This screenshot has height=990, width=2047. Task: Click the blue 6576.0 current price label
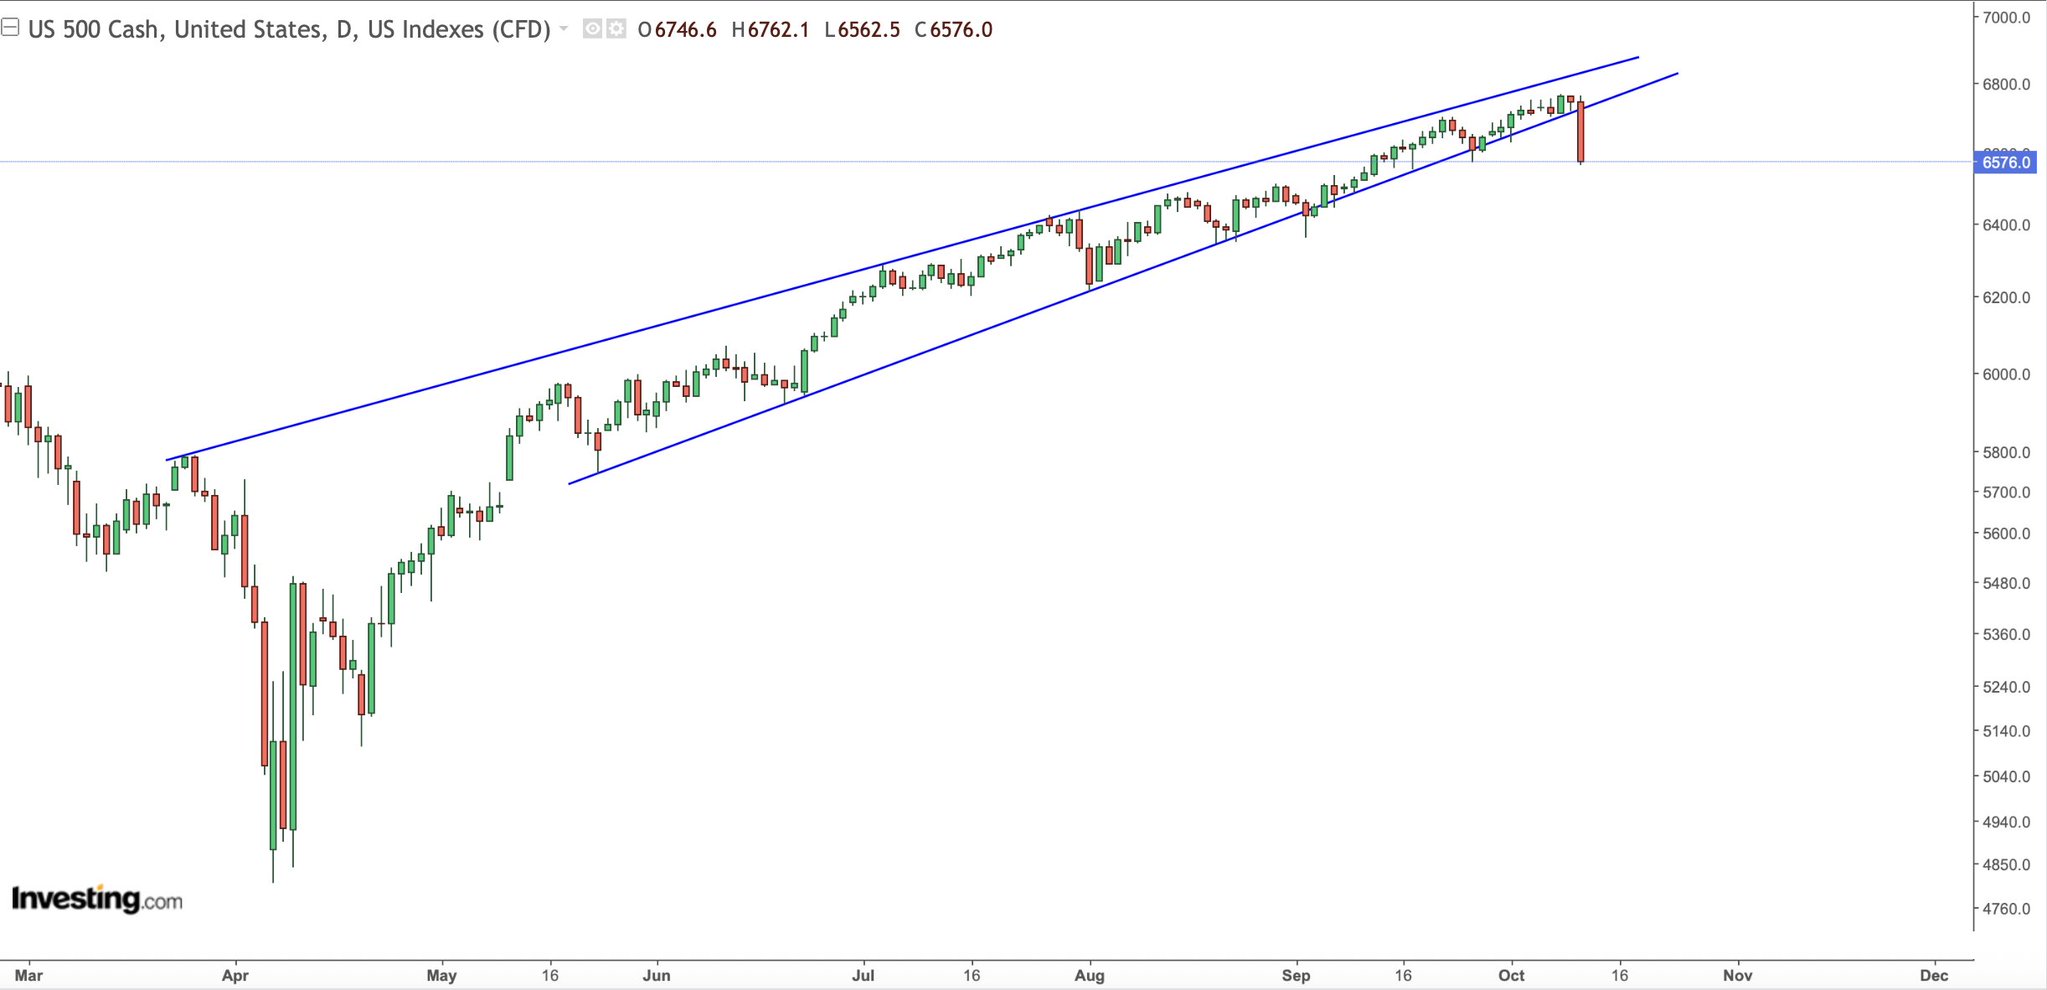[2005, 162]
